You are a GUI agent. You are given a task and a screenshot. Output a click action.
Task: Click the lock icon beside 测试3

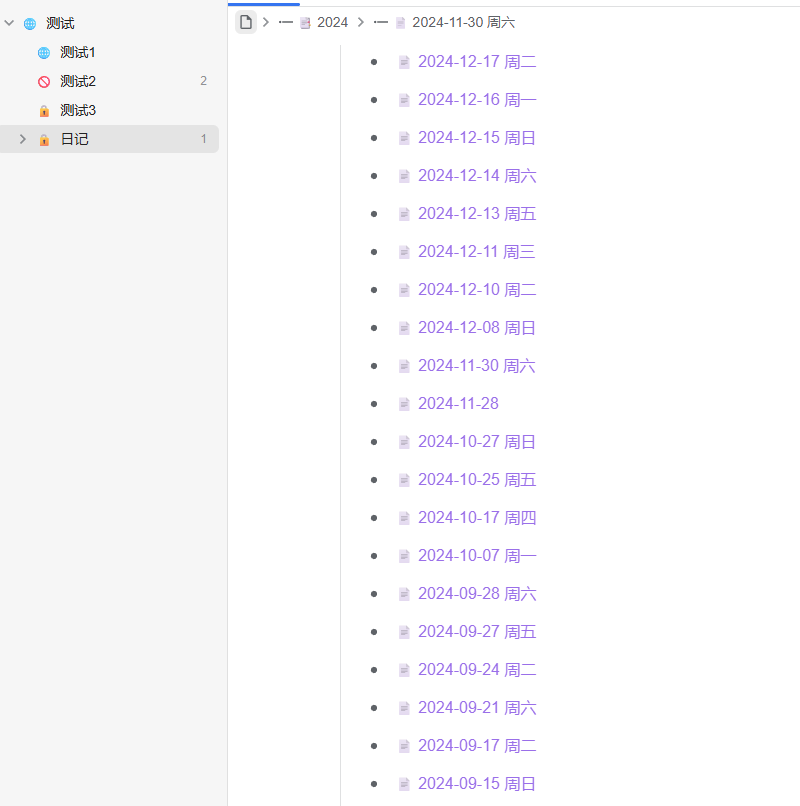(44, 111)
